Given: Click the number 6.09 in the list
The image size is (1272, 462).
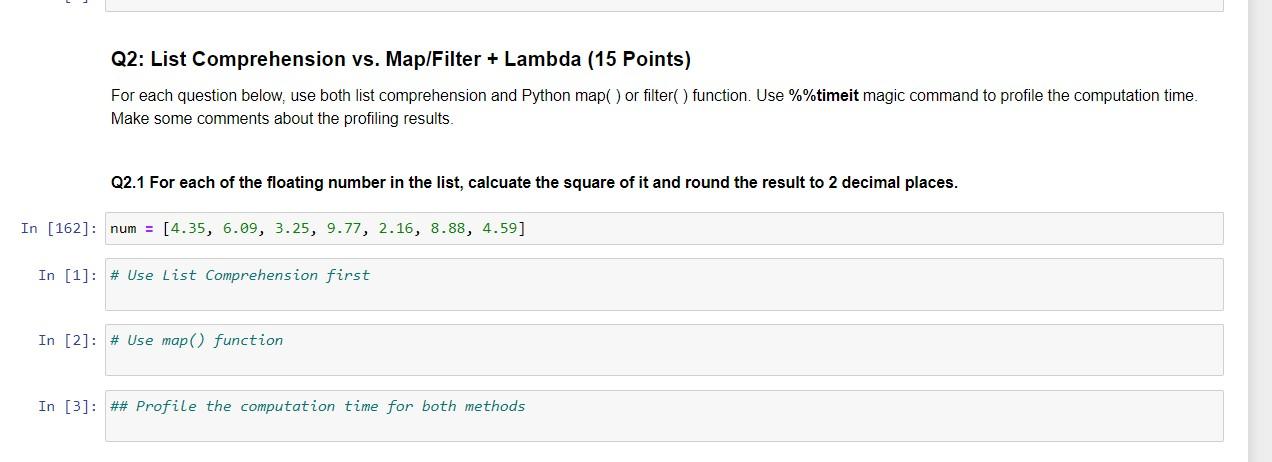Looking at the screenshot, I should pyautogui.click(x=240, y=228).
